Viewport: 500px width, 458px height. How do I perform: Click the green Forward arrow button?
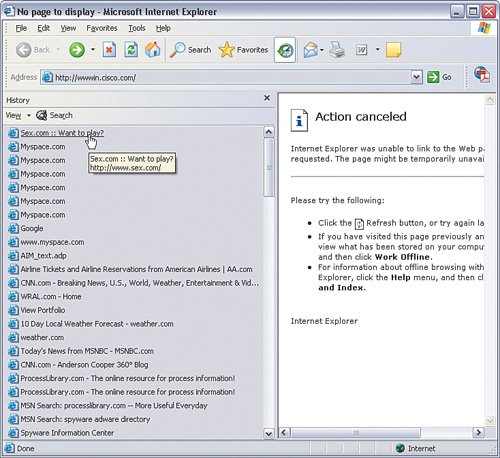77,50
